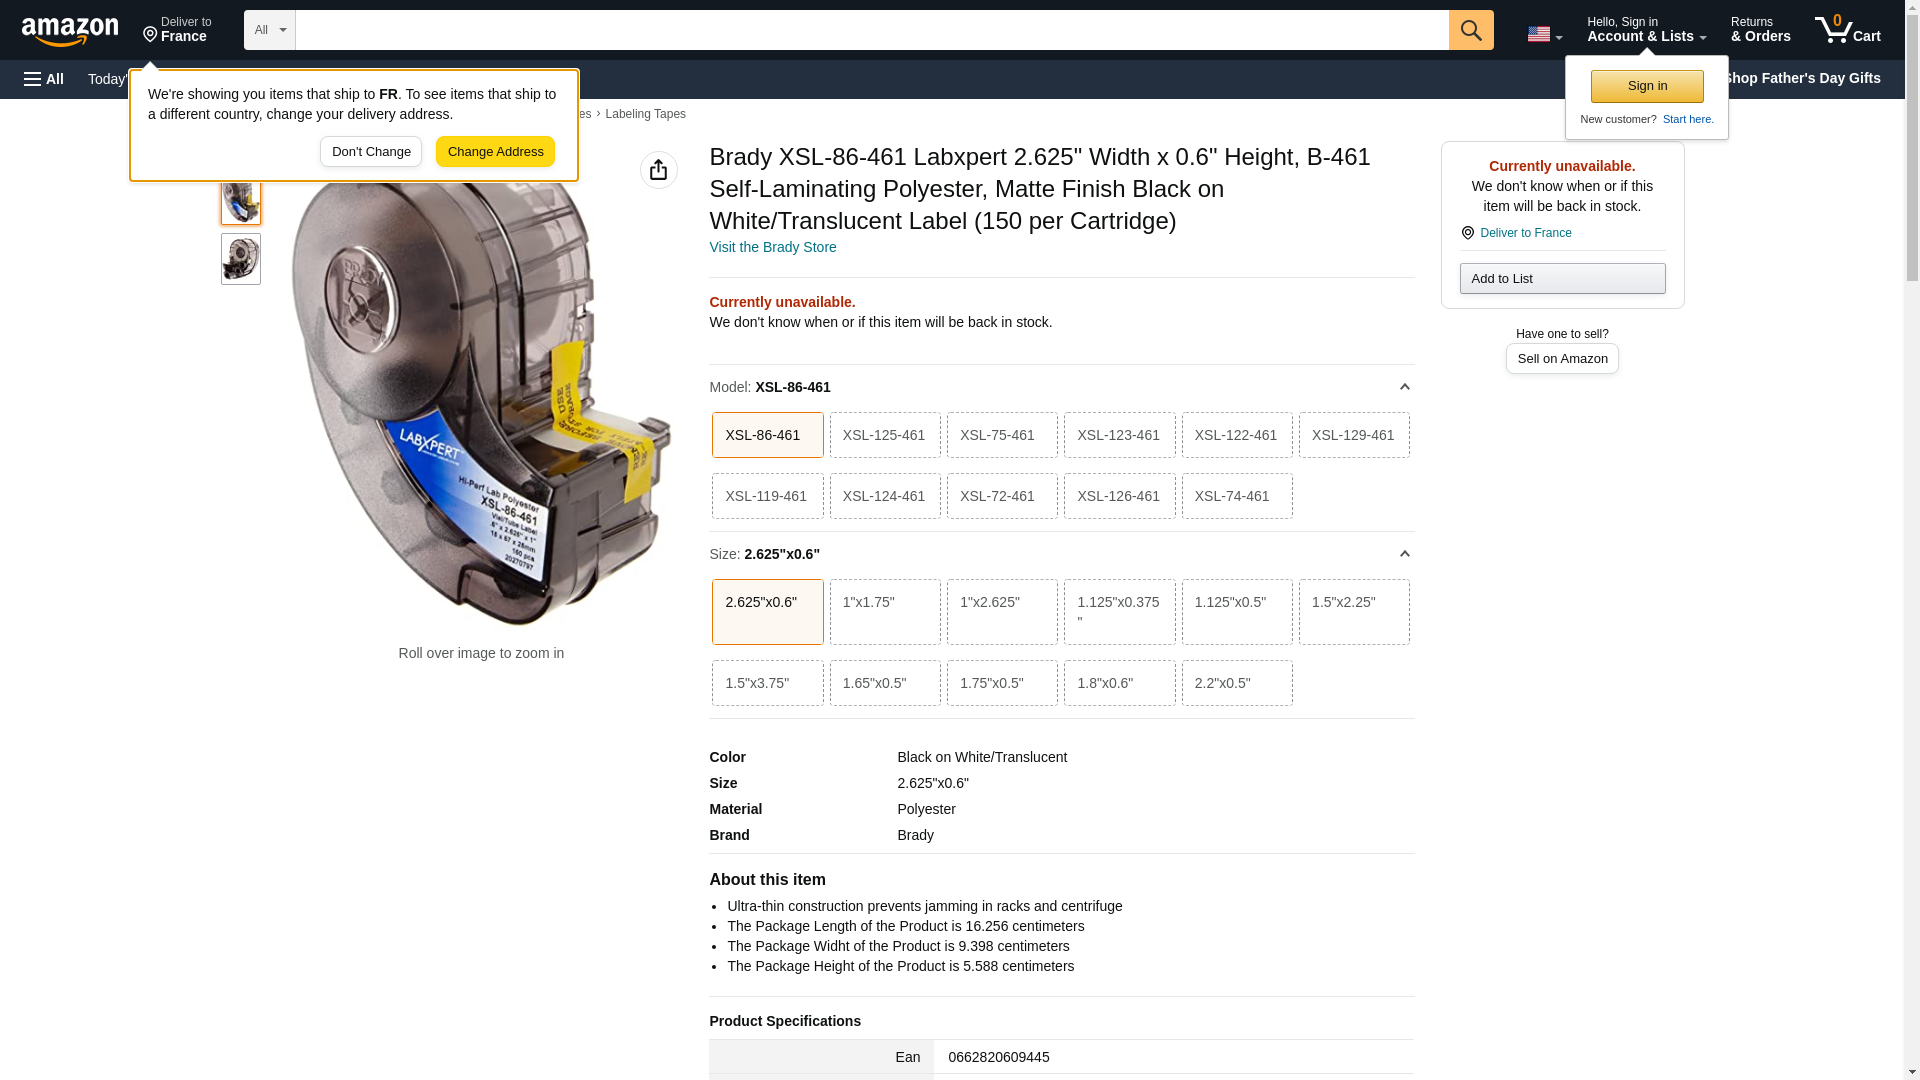Visit the Brady Store link

(772, 247)
